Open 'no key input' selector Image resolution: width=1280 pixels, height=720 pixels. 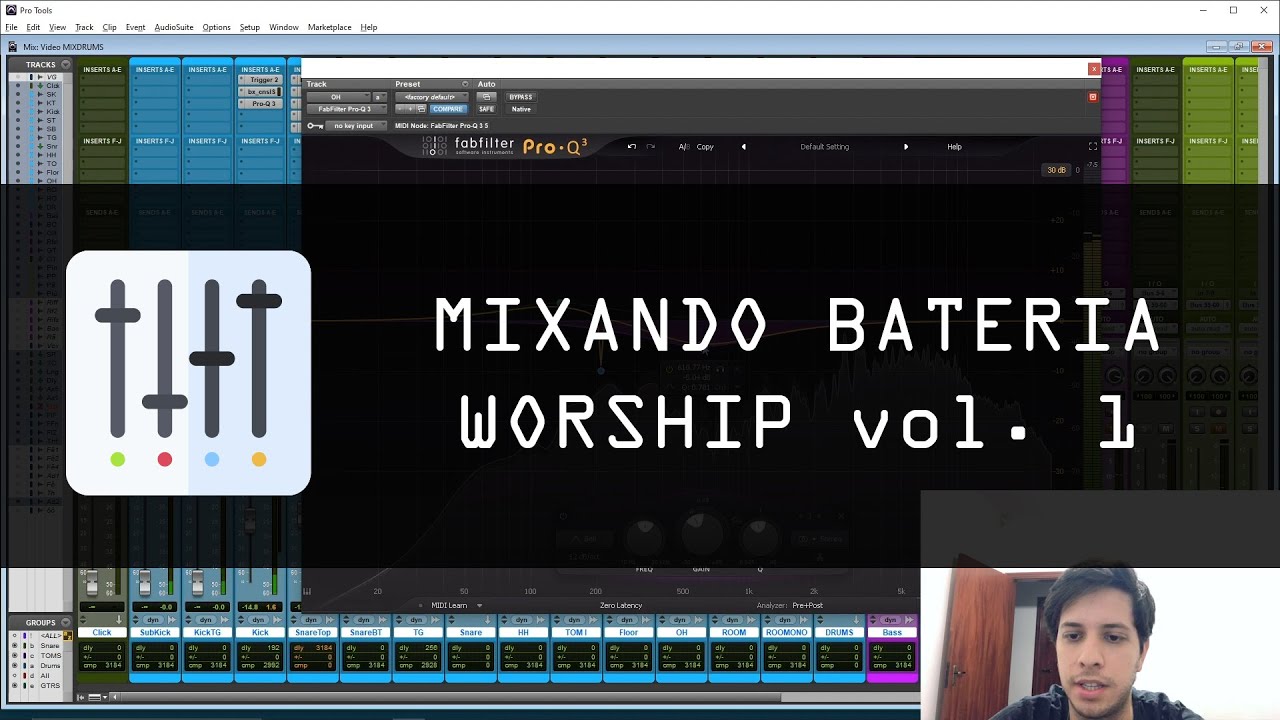coord(356,126)
